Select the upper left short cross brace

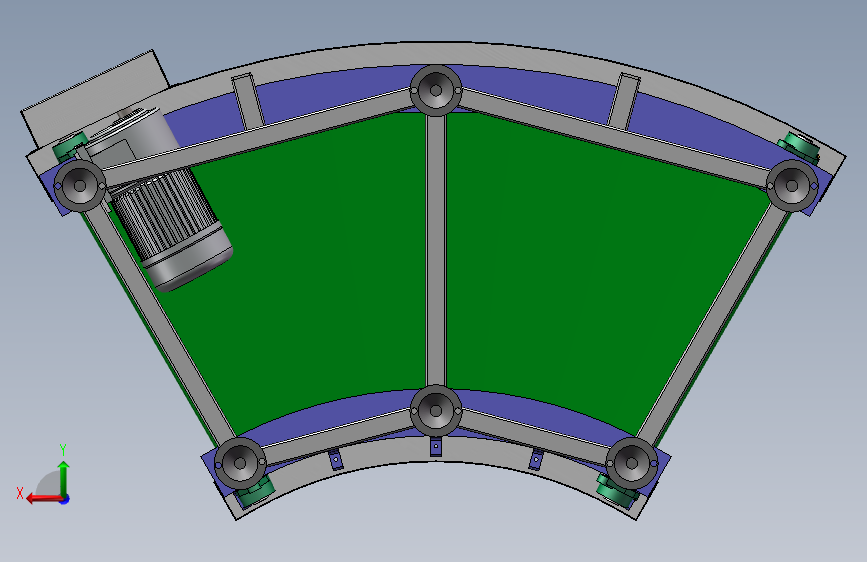pos(248,101)
